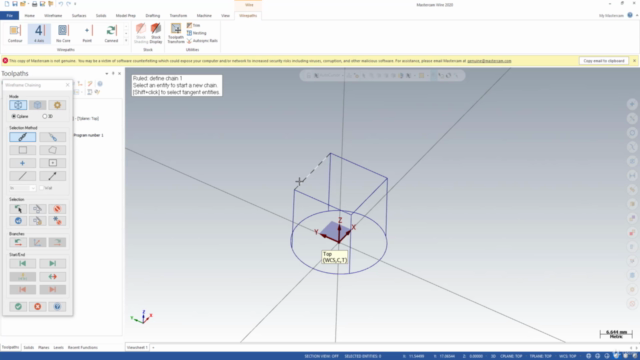The image size is (640, 360).
Task: Click Copy email to clipboard button
Action: coord(604,61)
